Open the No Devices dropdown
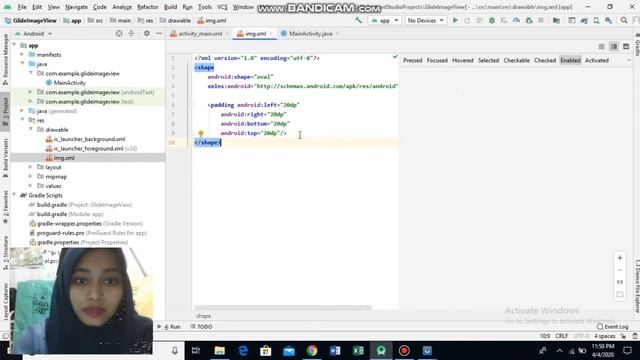 (x=425, y=20)
